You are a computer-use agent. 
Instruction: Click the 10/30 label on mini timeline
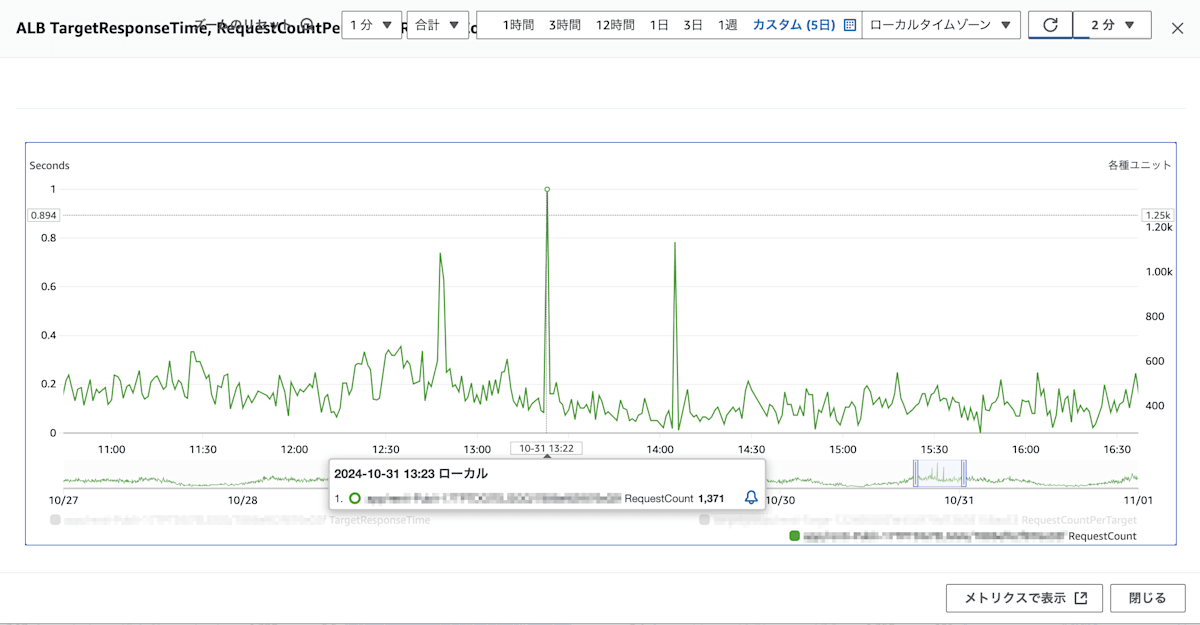pyautogui.click(x=780, y=499)
